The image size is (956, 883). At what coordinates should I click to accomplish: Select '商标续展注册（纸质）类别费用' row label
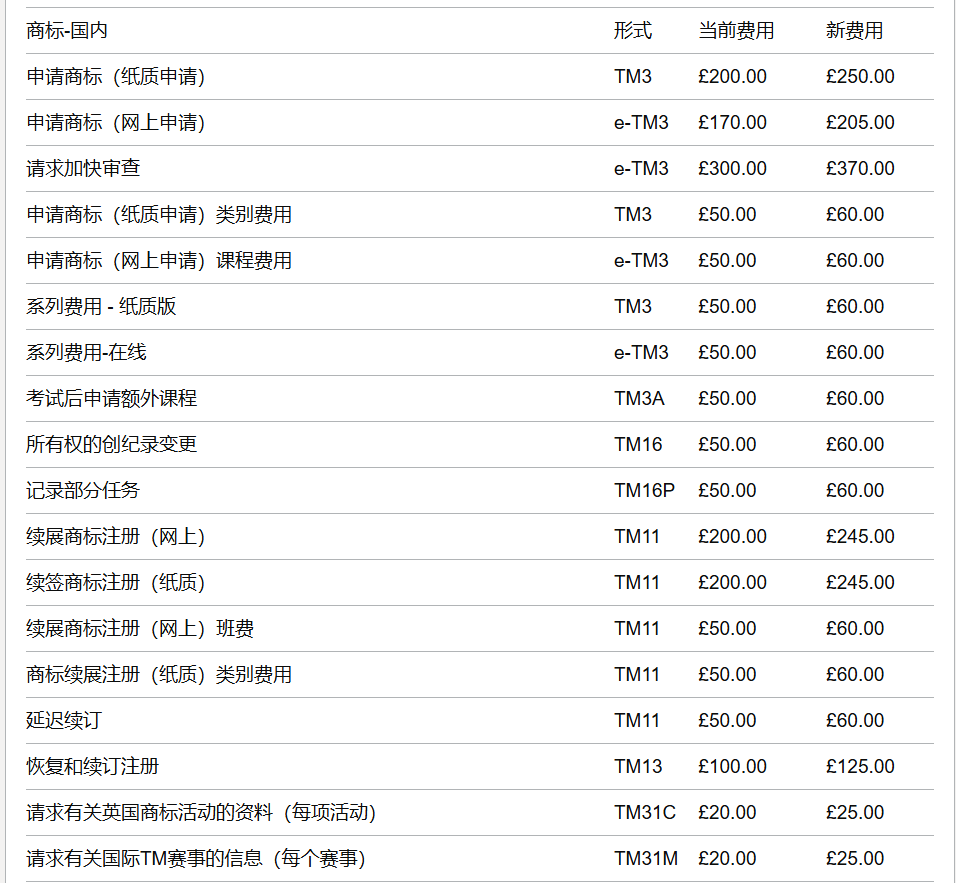click(159, 674)
